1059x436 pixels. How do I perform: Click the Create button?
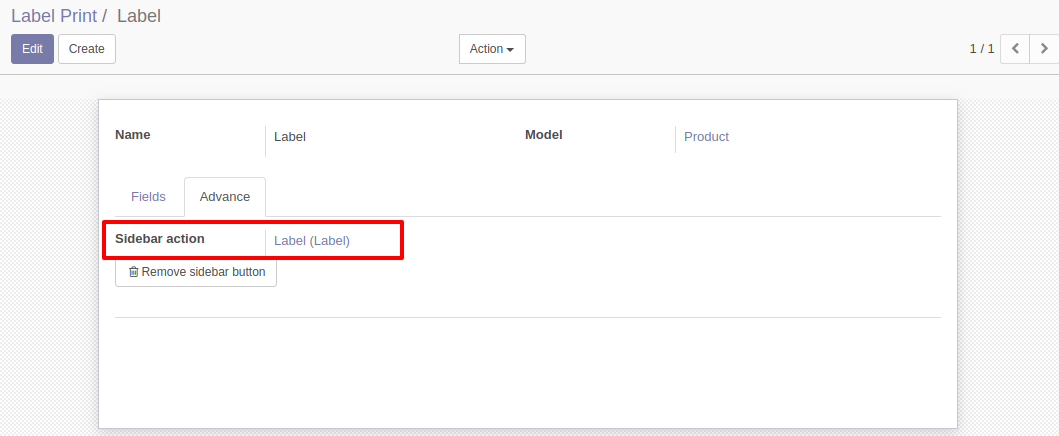[87, 49]
